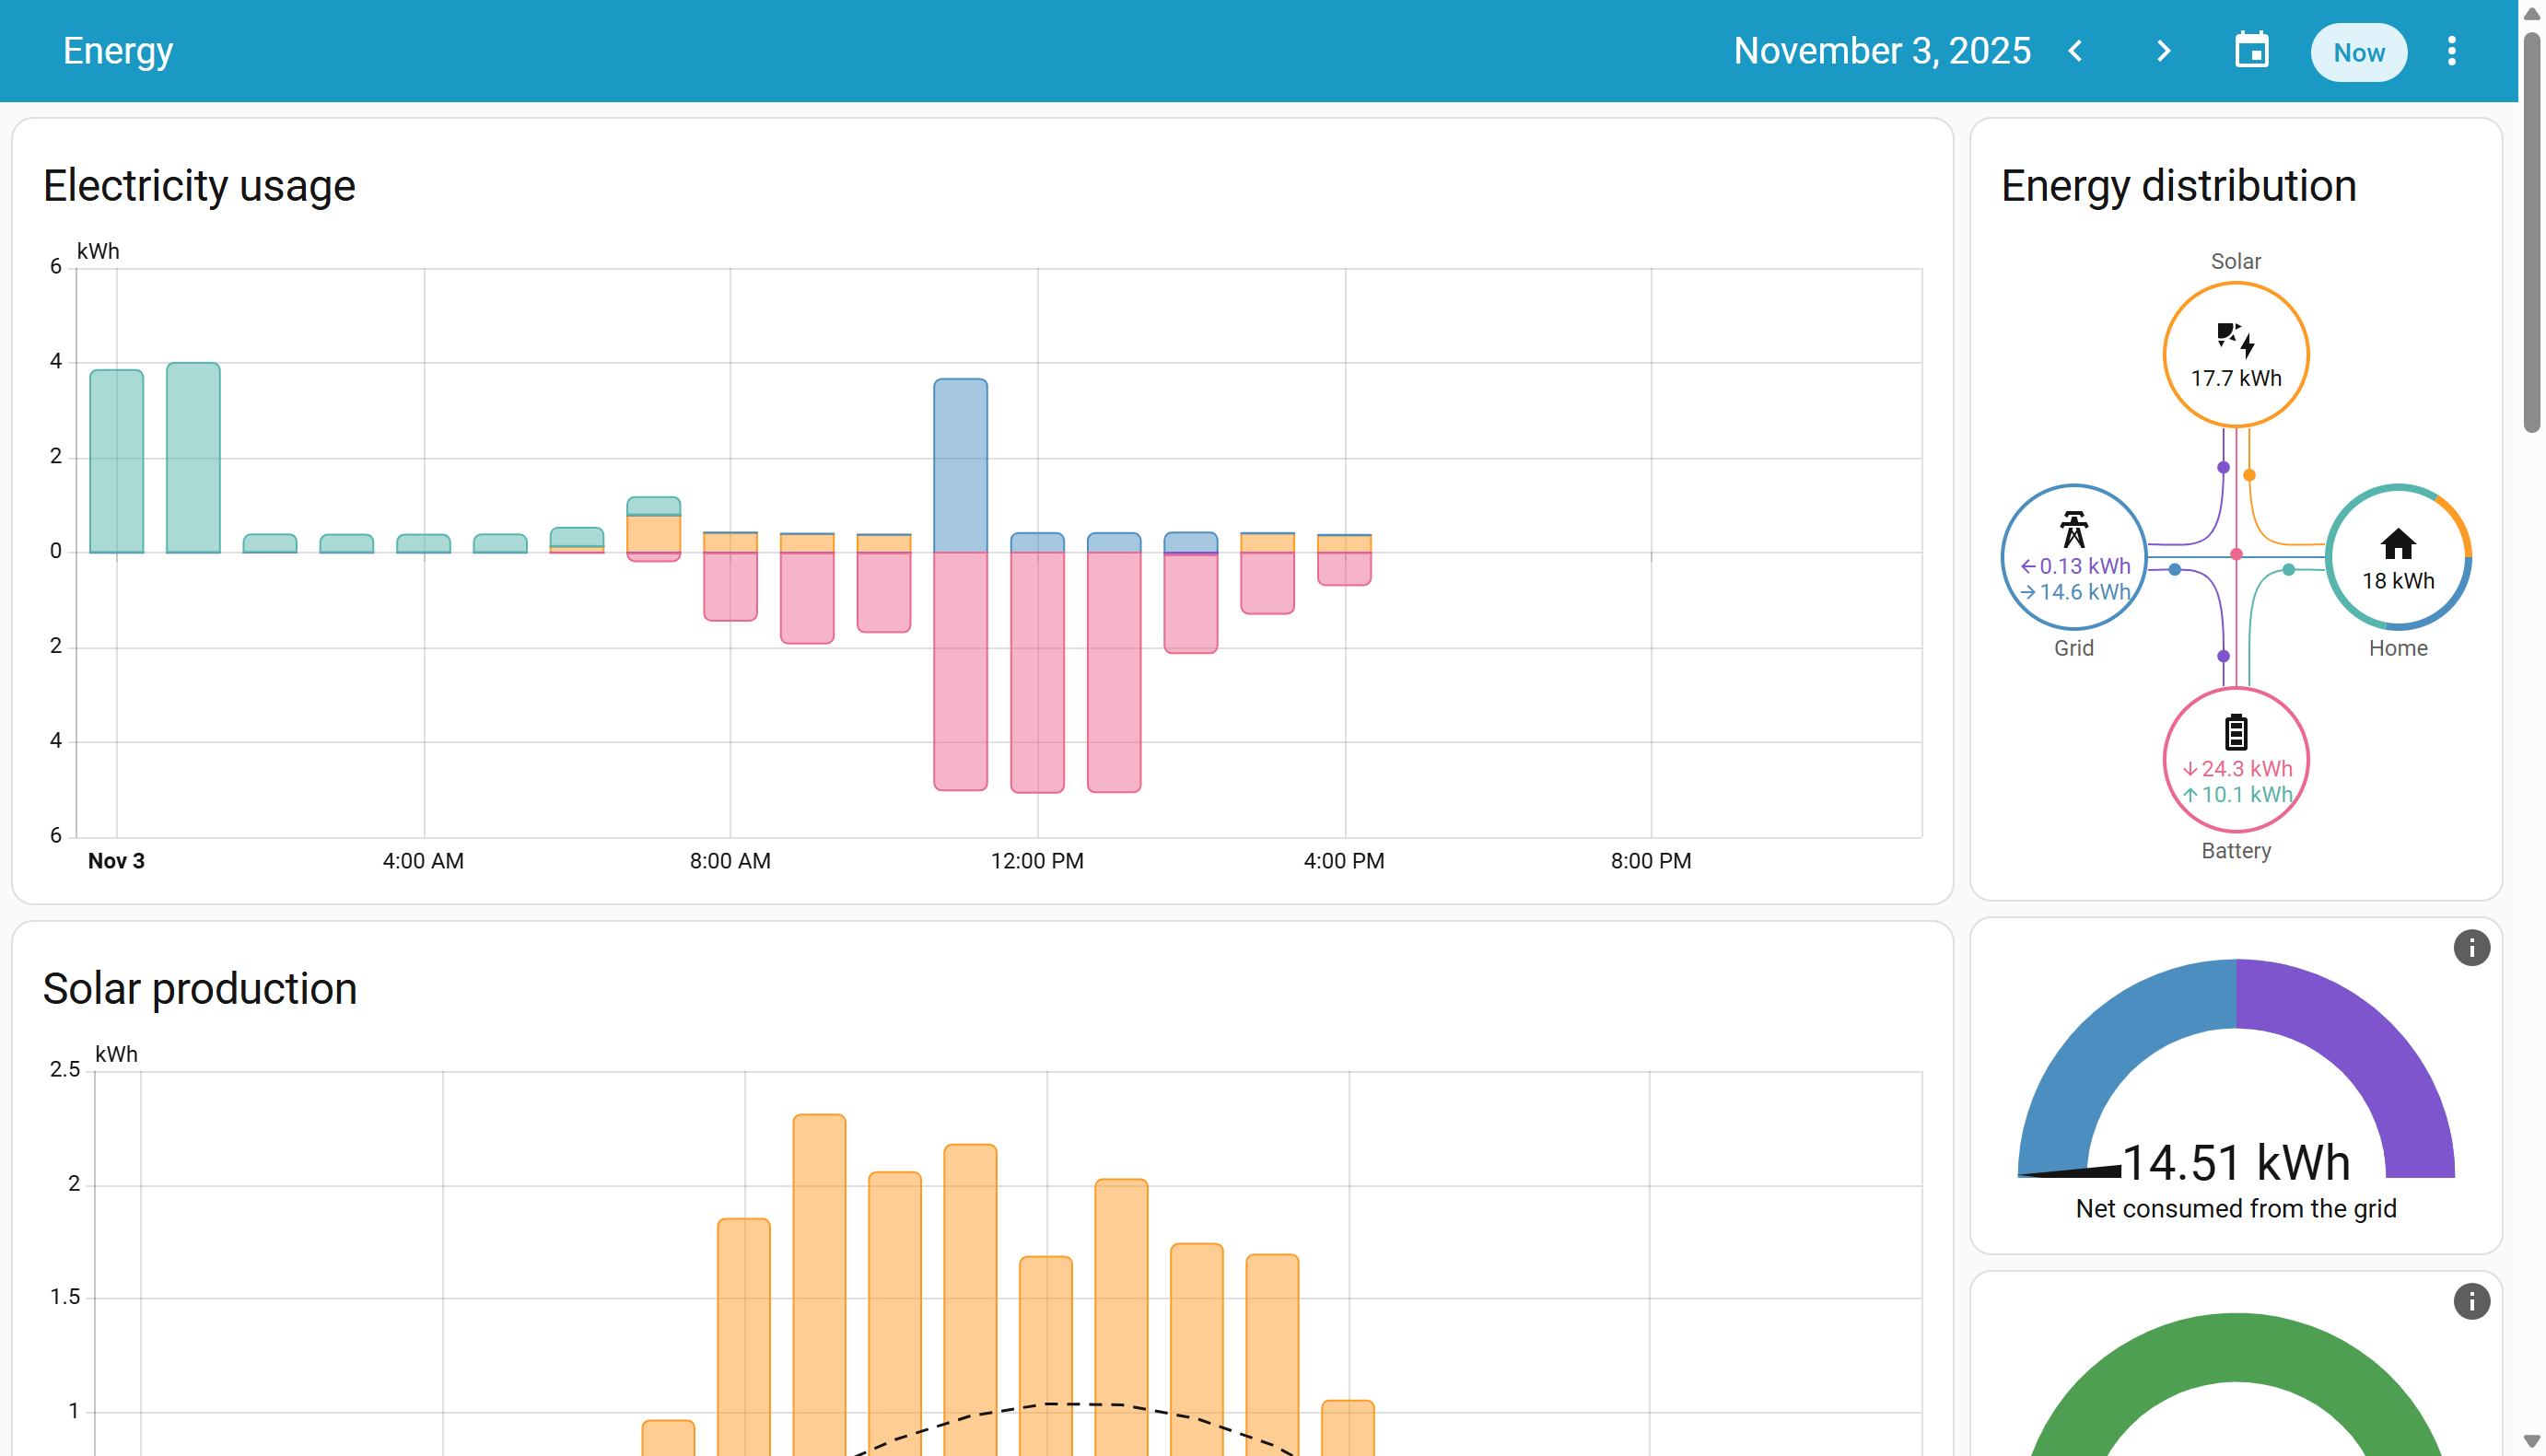Click the Energy title in header

point(118,51)
